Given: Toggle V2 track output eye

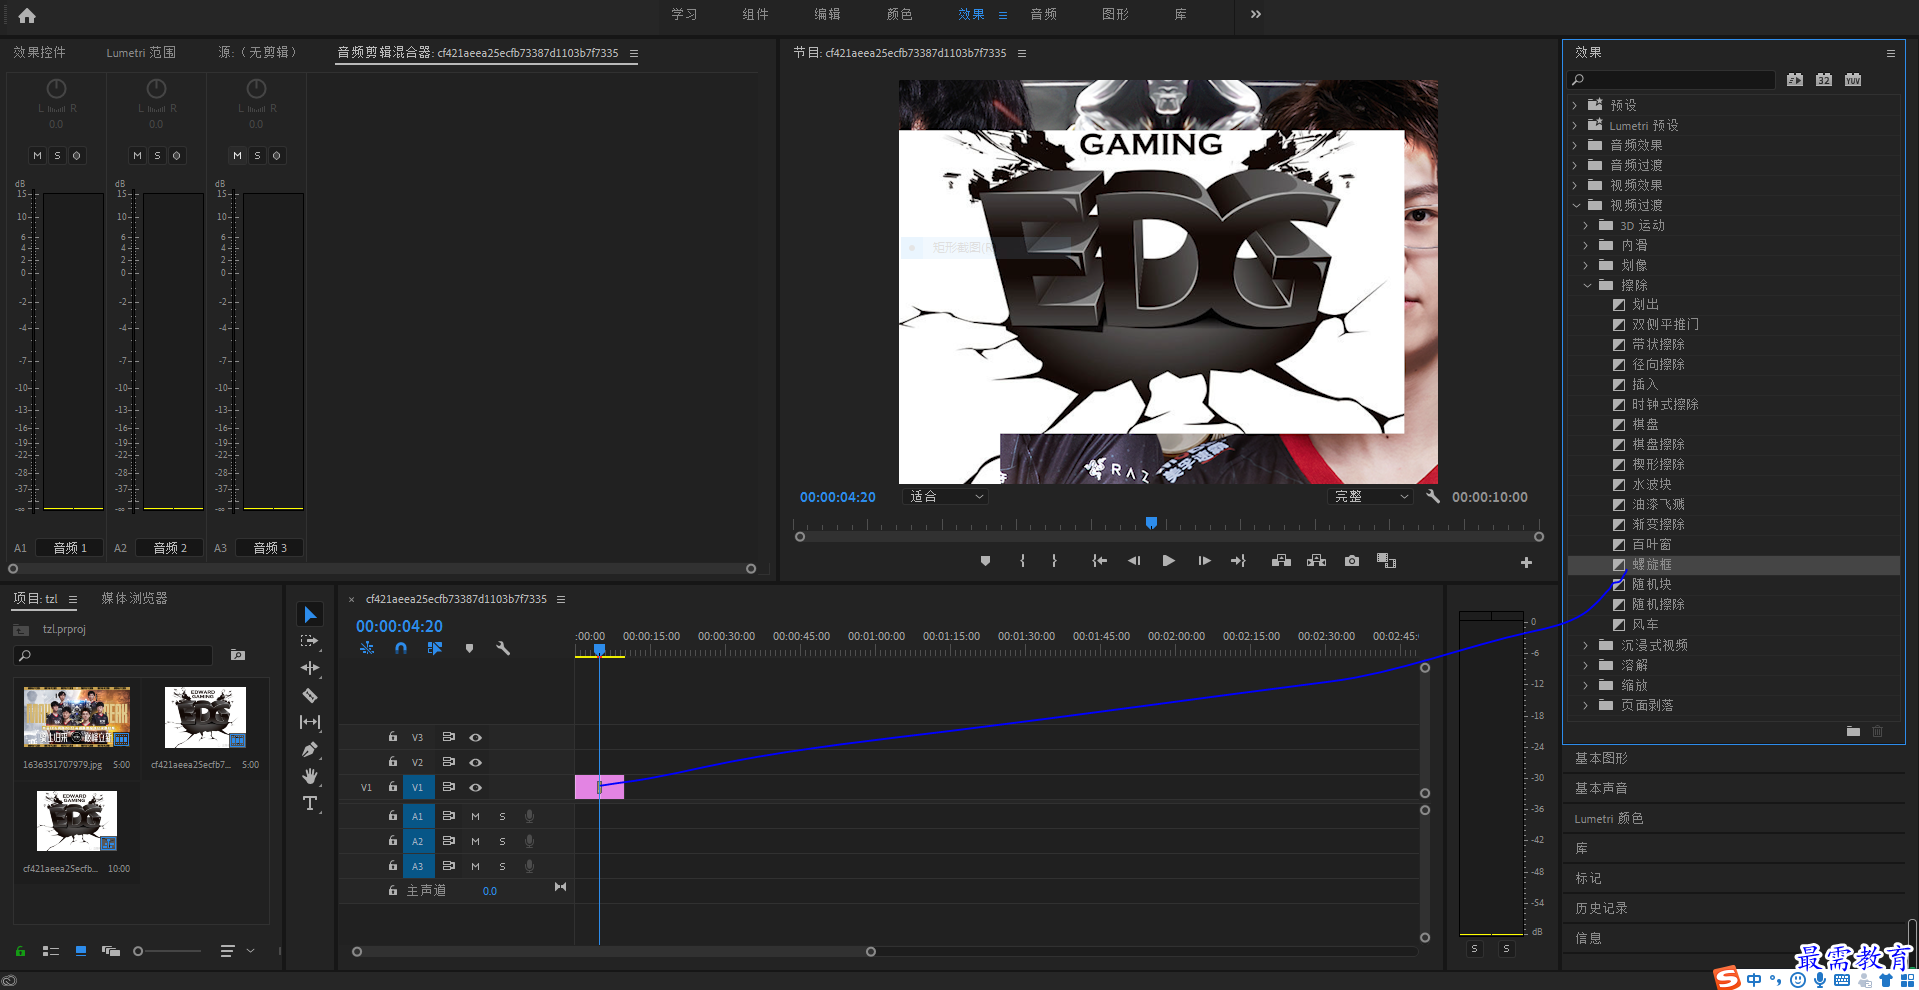Looking at the screenshot, I should click(476, 762).
